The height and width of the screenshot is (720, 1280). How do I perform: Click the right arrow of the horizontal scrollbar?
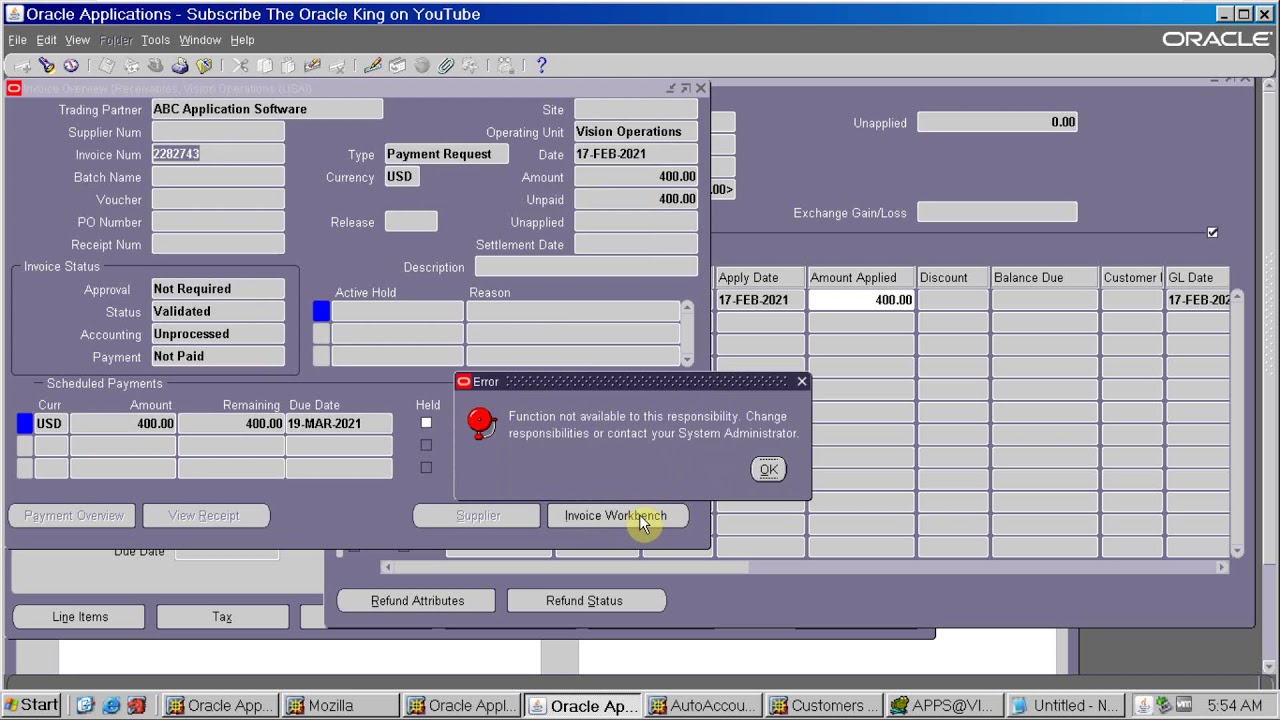(1221, 568)
